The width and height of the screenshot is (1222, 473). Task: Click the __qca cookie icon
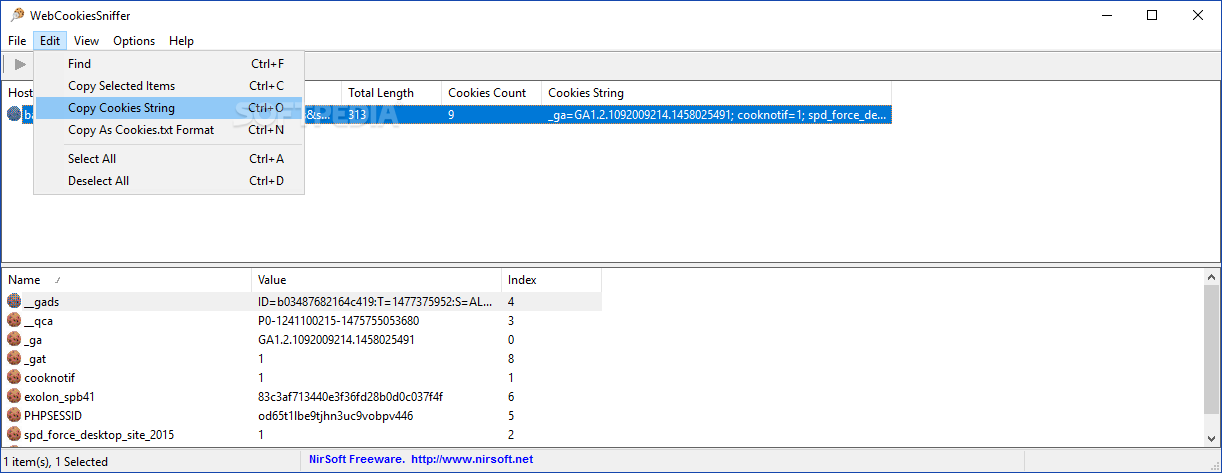[x=15, y=320]
